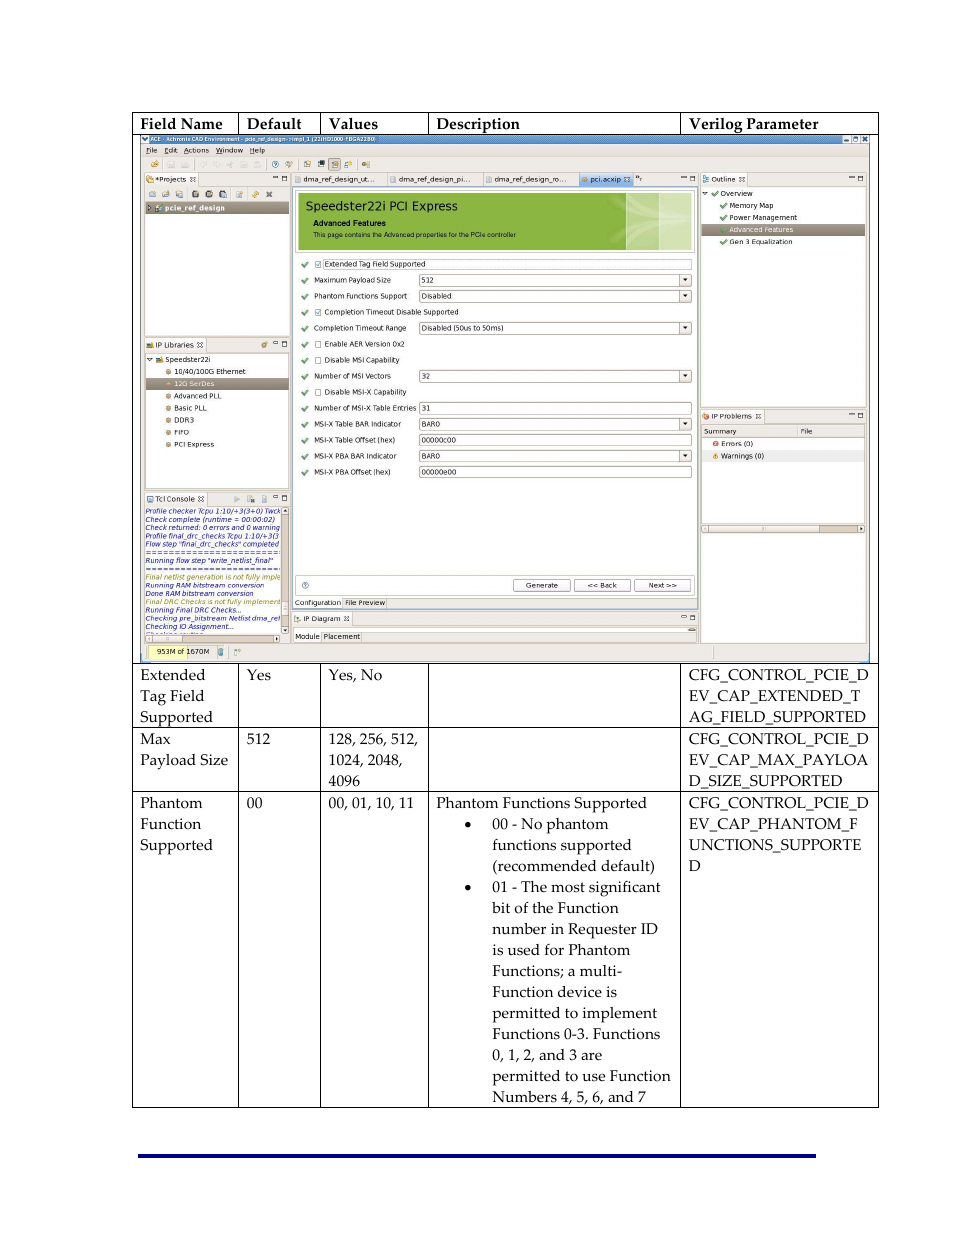This screenshot has height=1235, width=954.
Task: Click the help question icon beside Generate
Action: click(305, 585)
